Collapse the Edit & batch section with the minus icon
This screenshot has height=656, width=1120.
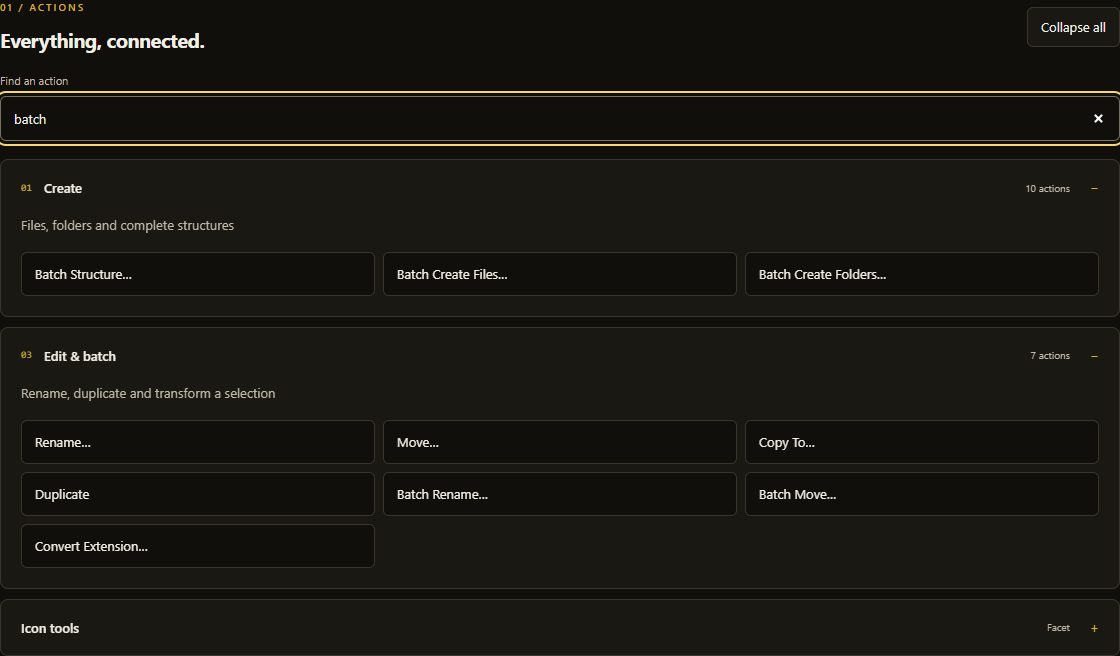tap(1094, 356)
